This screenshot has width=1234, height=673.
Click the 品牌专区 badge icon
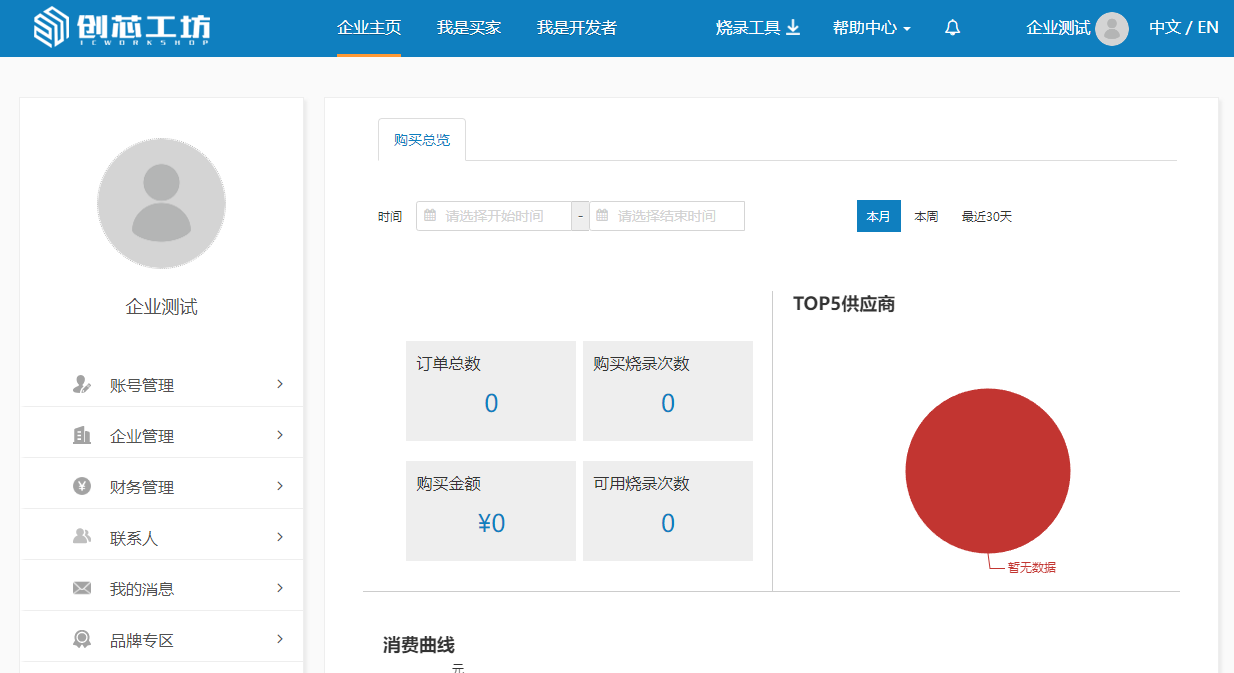(x=82, y=640)
